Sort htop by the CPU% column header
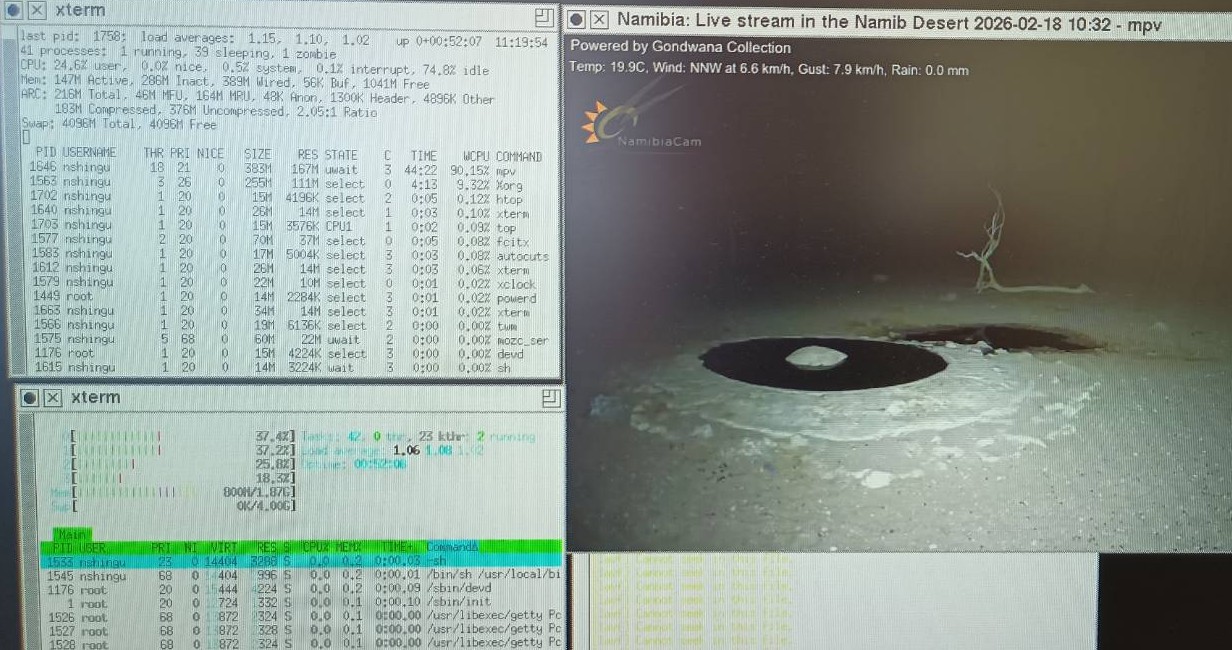The height and width of the screenshot is (650, 1232). [x=317, y=548]
